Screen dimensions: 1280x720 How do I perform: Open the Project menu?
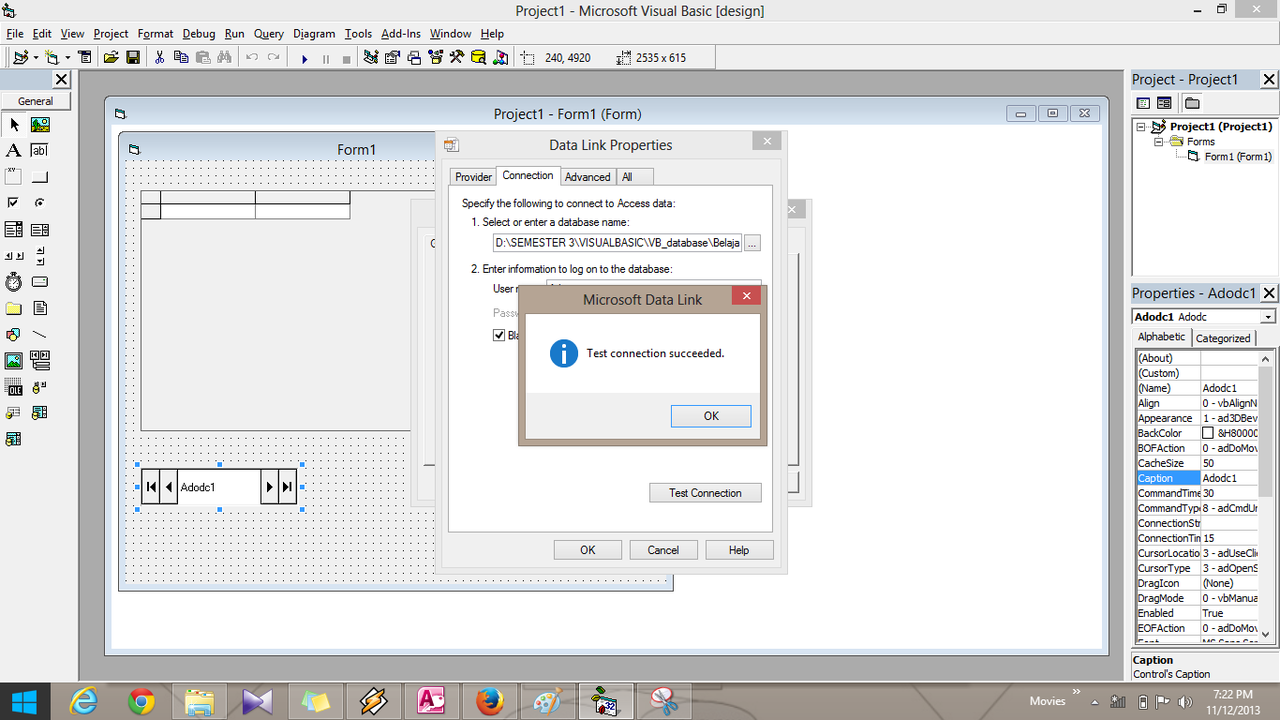(111, 34)
